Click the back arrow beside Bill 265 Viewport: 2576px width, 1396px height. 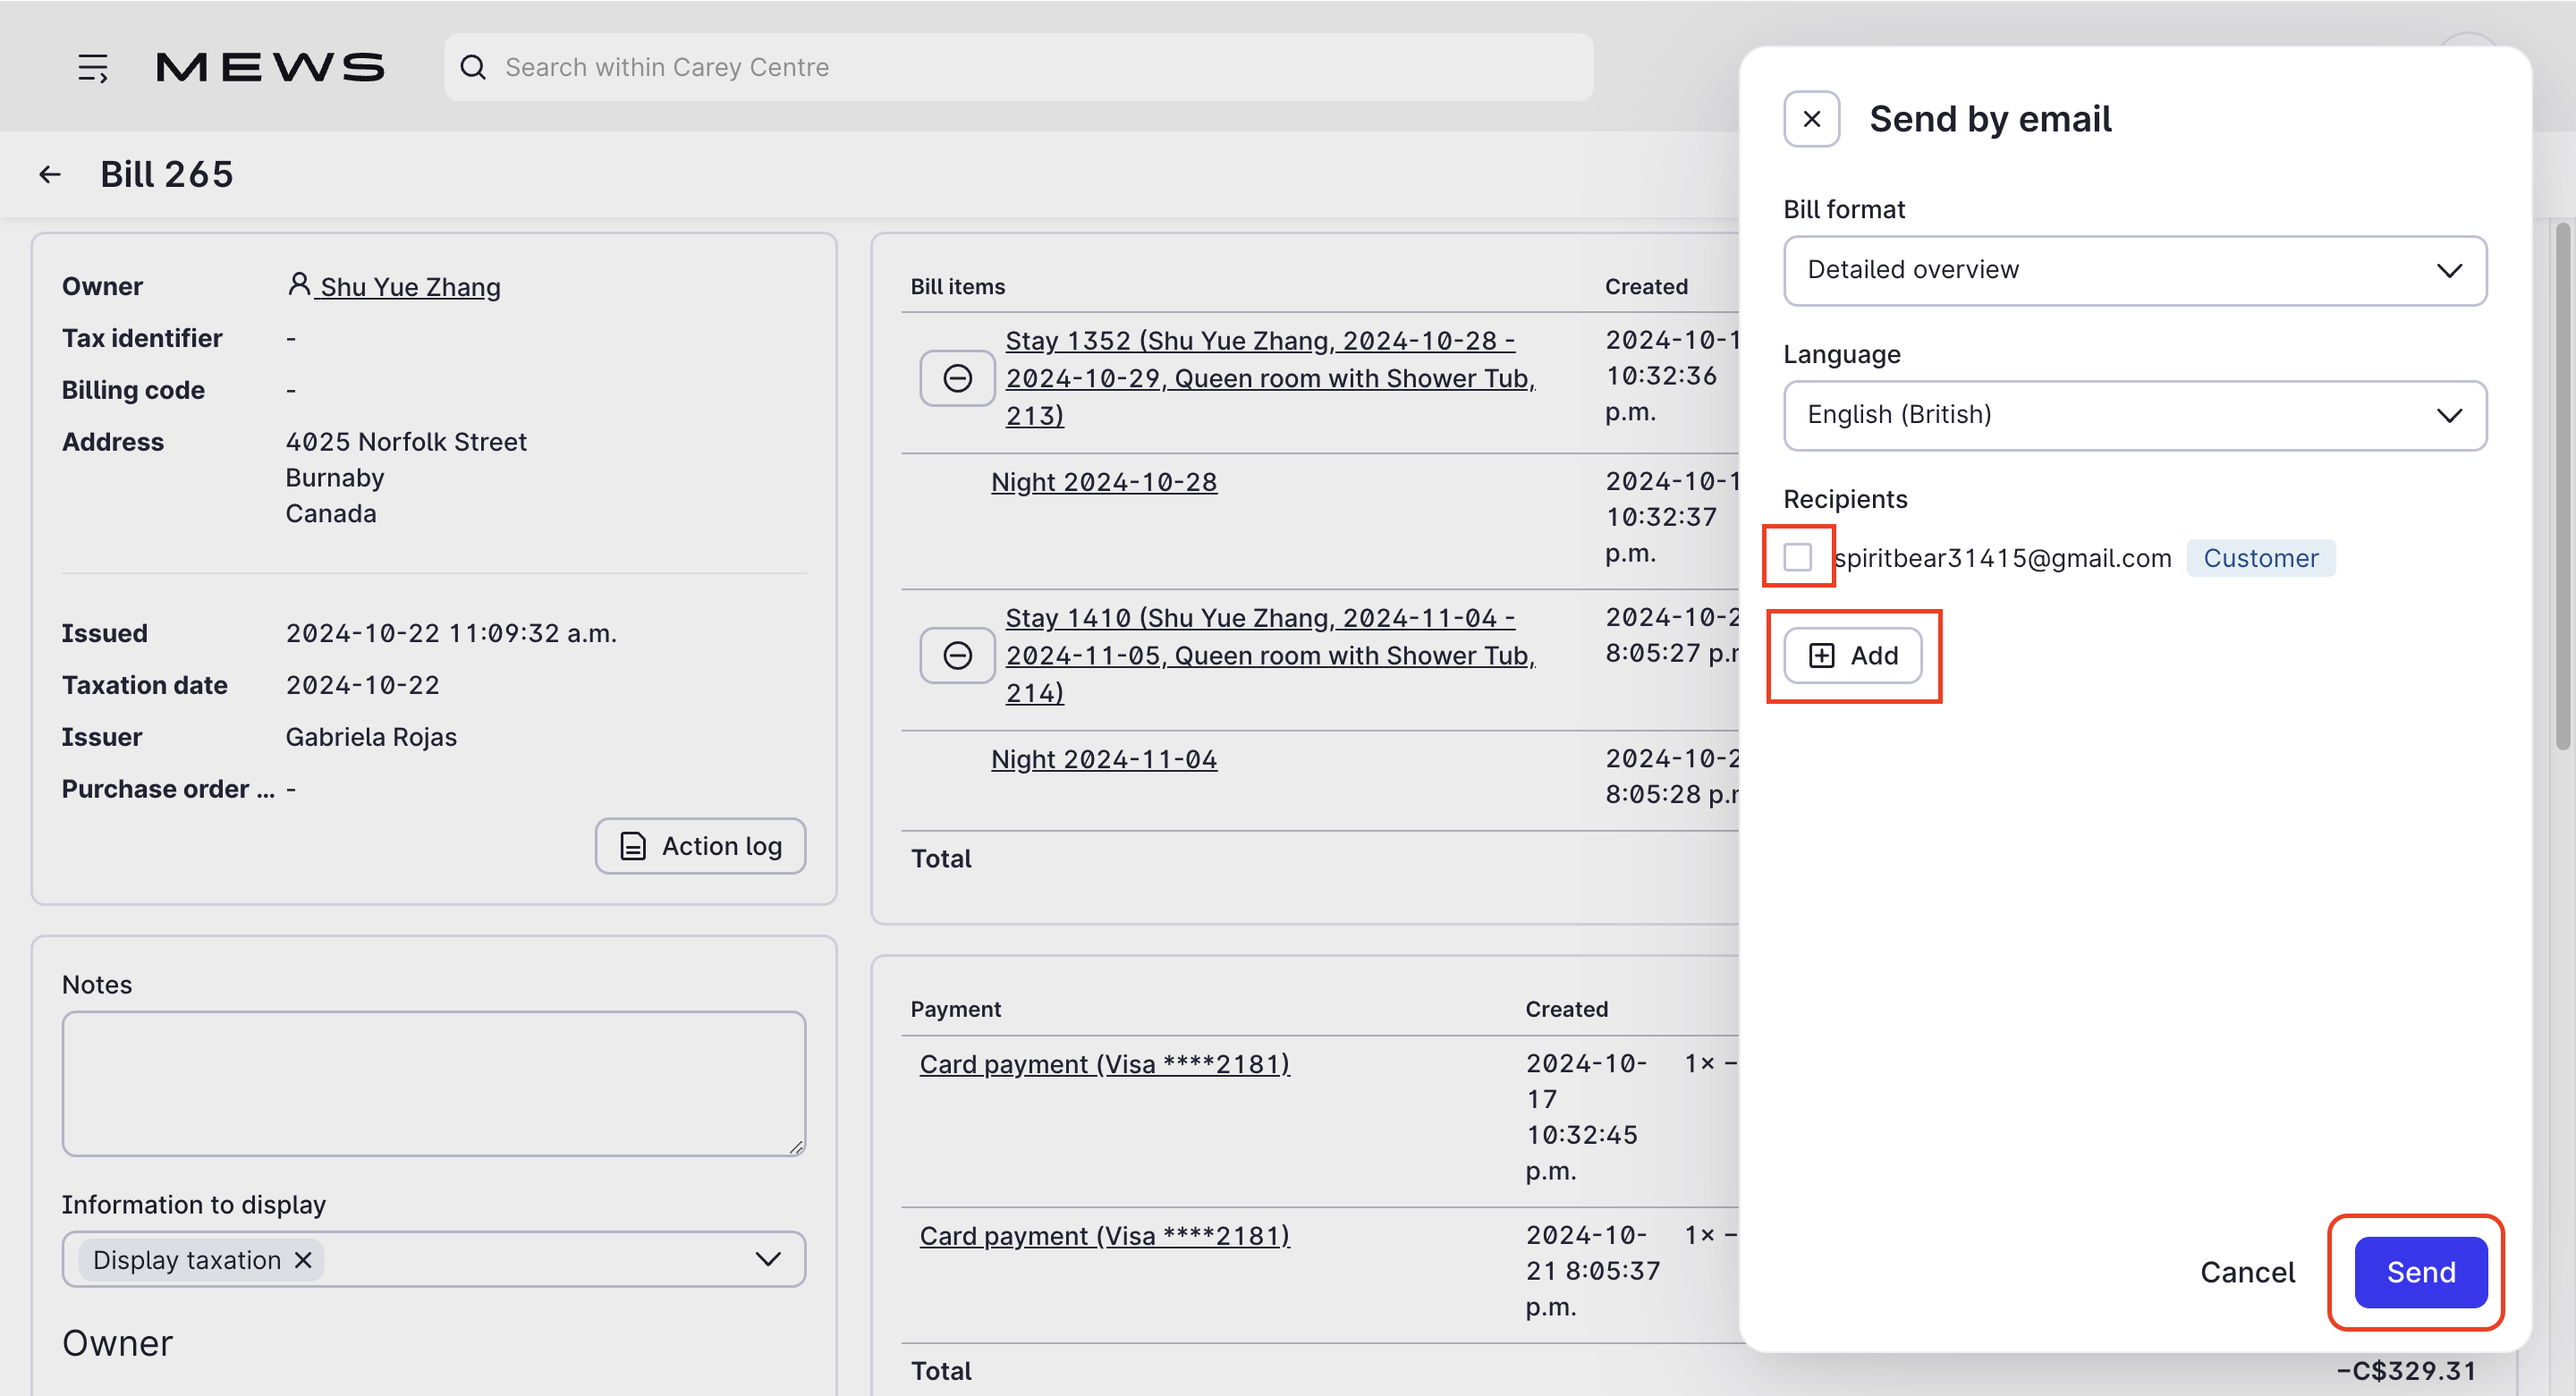click(50, 174)
